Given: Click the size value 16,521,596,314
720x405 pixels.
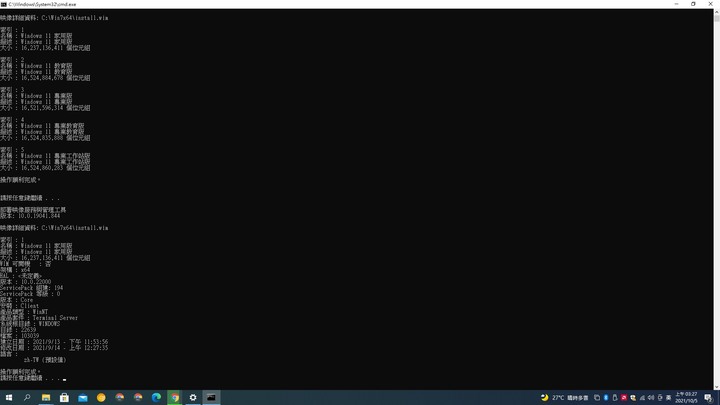Looking at the screenshot, I should click(42, 108).
